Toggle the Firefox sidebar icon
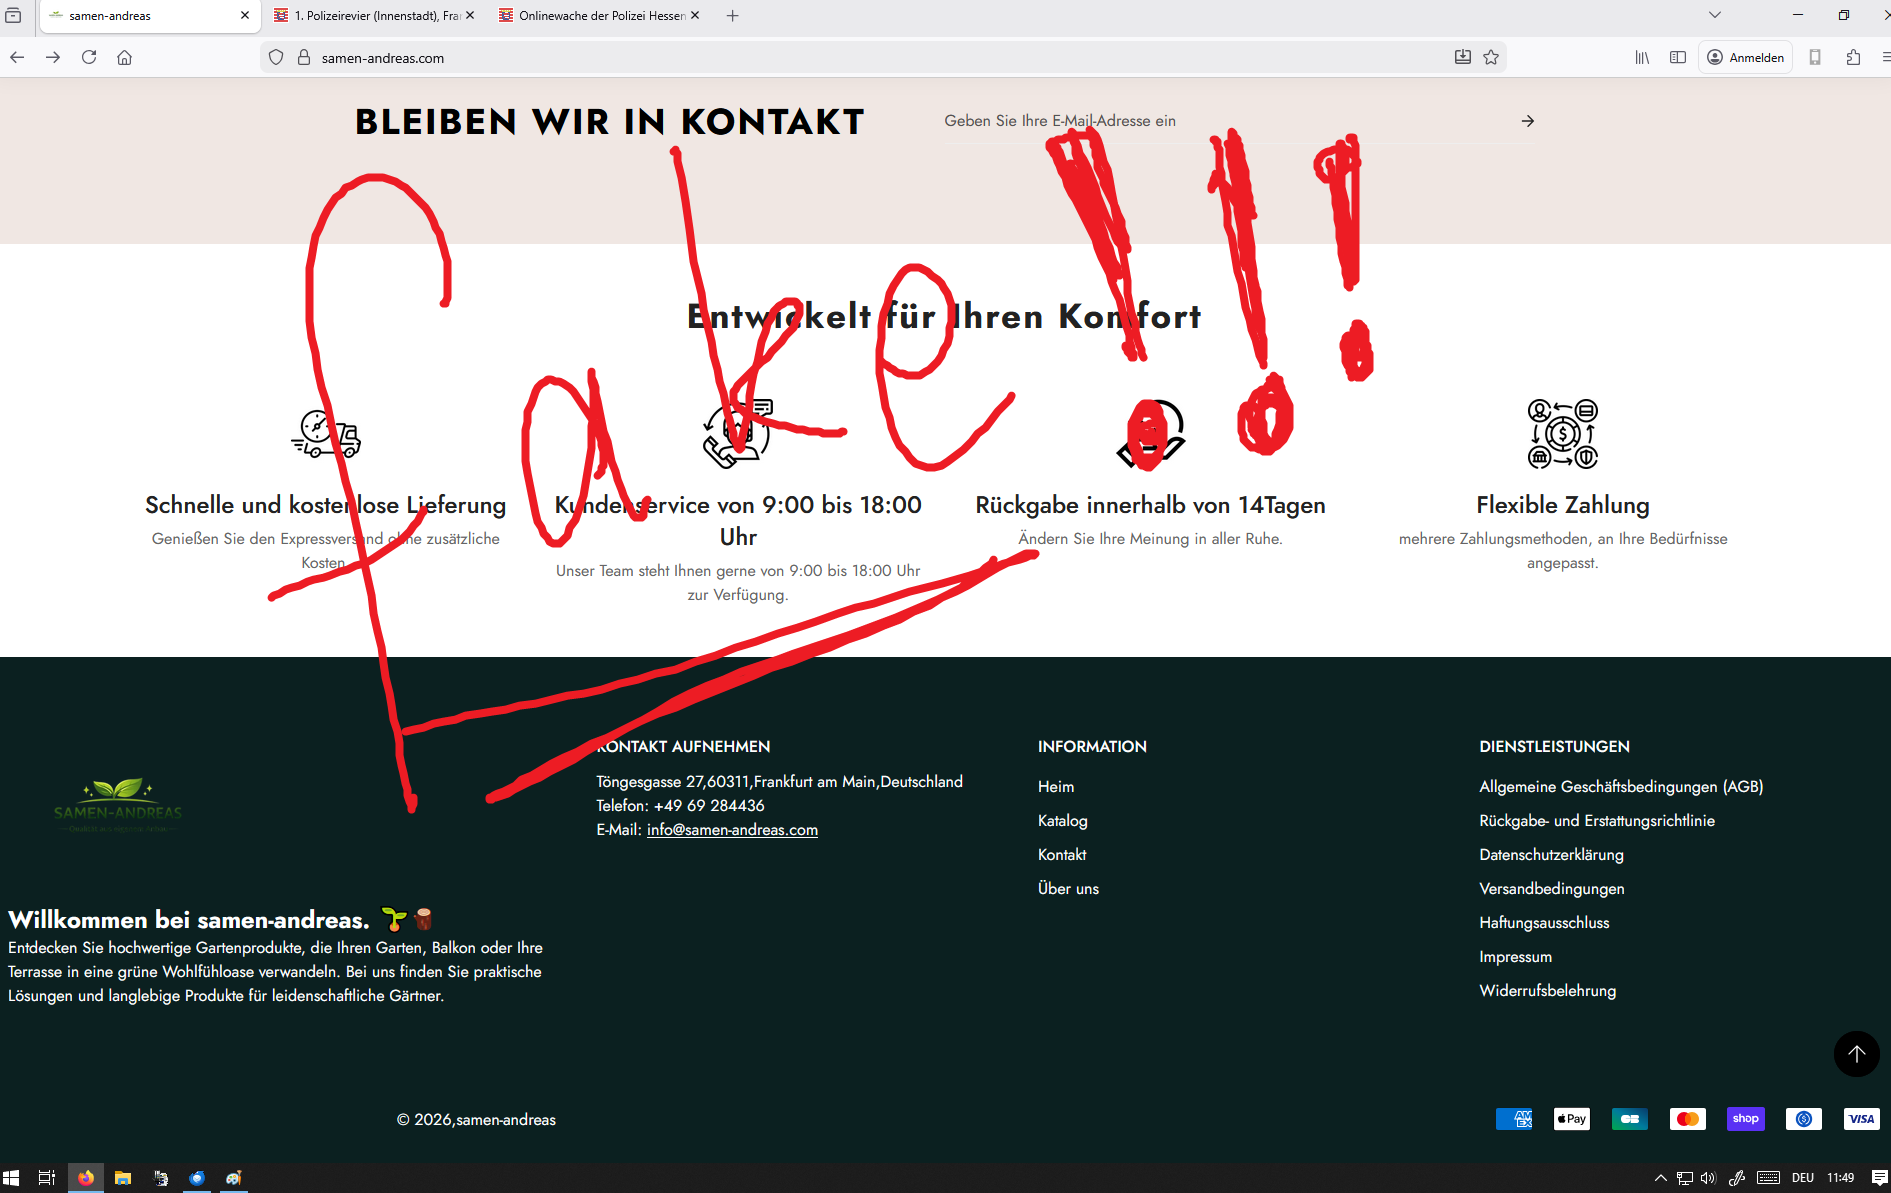This screenshot has height=1193, width=1891. click(x=1678, y=57)
